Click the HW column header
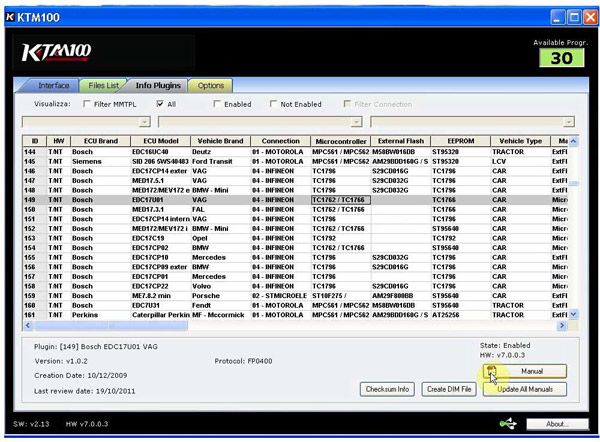This screenshot has height=442, width=600. (x=59, y=141)
